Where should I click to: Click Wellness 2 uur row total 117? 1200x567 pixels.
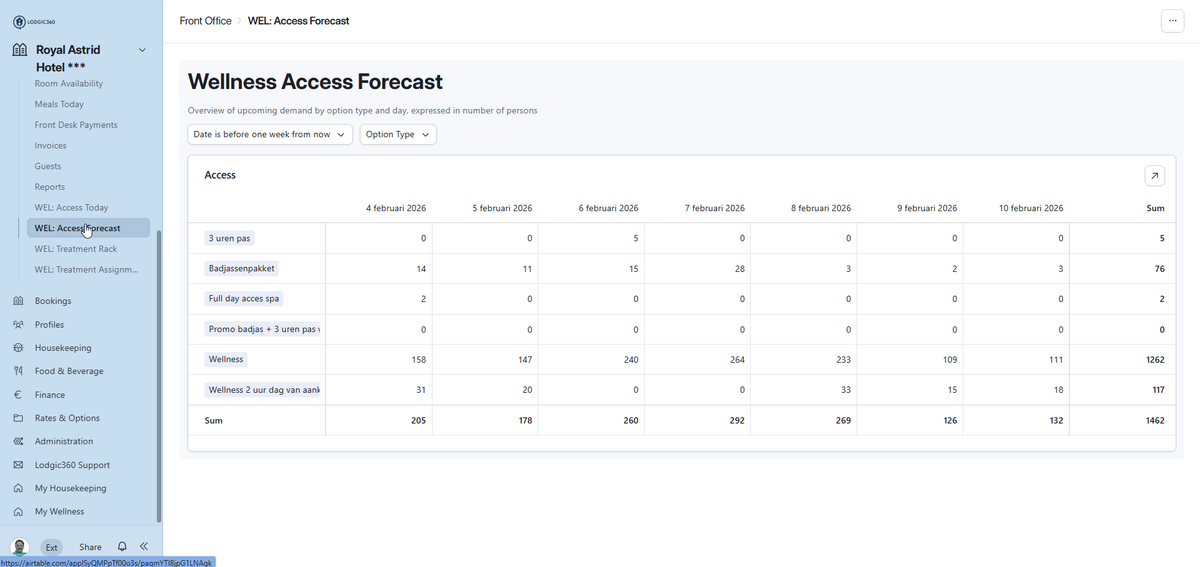[1156, 390]
